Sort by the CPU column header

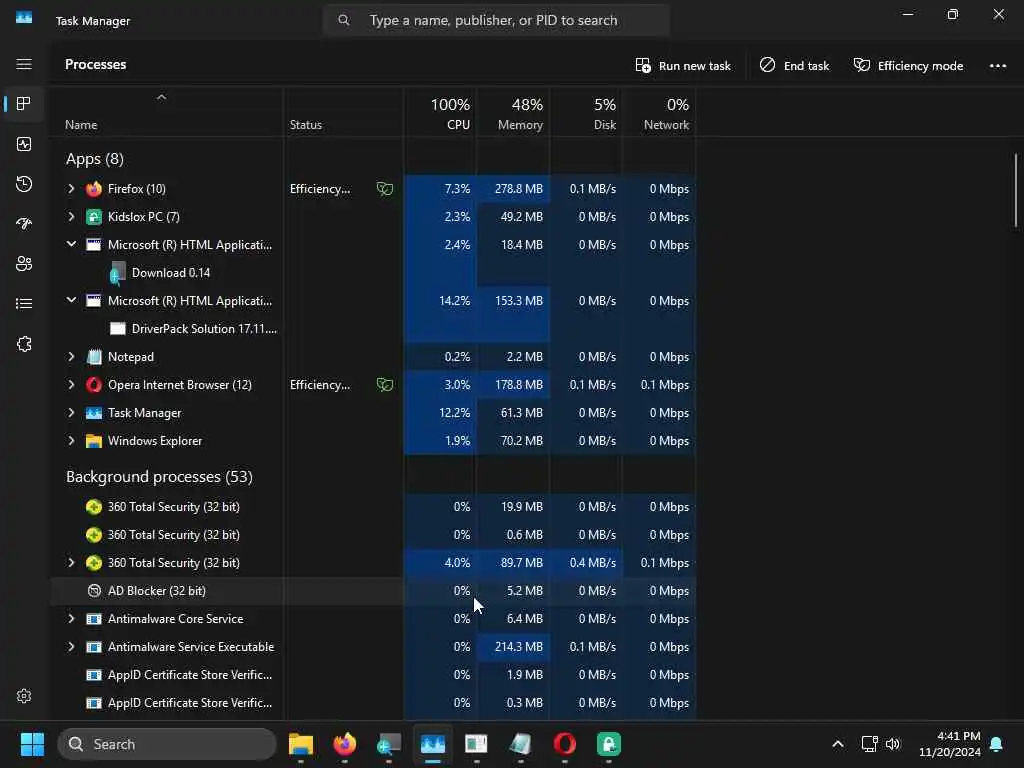point(440,113)
